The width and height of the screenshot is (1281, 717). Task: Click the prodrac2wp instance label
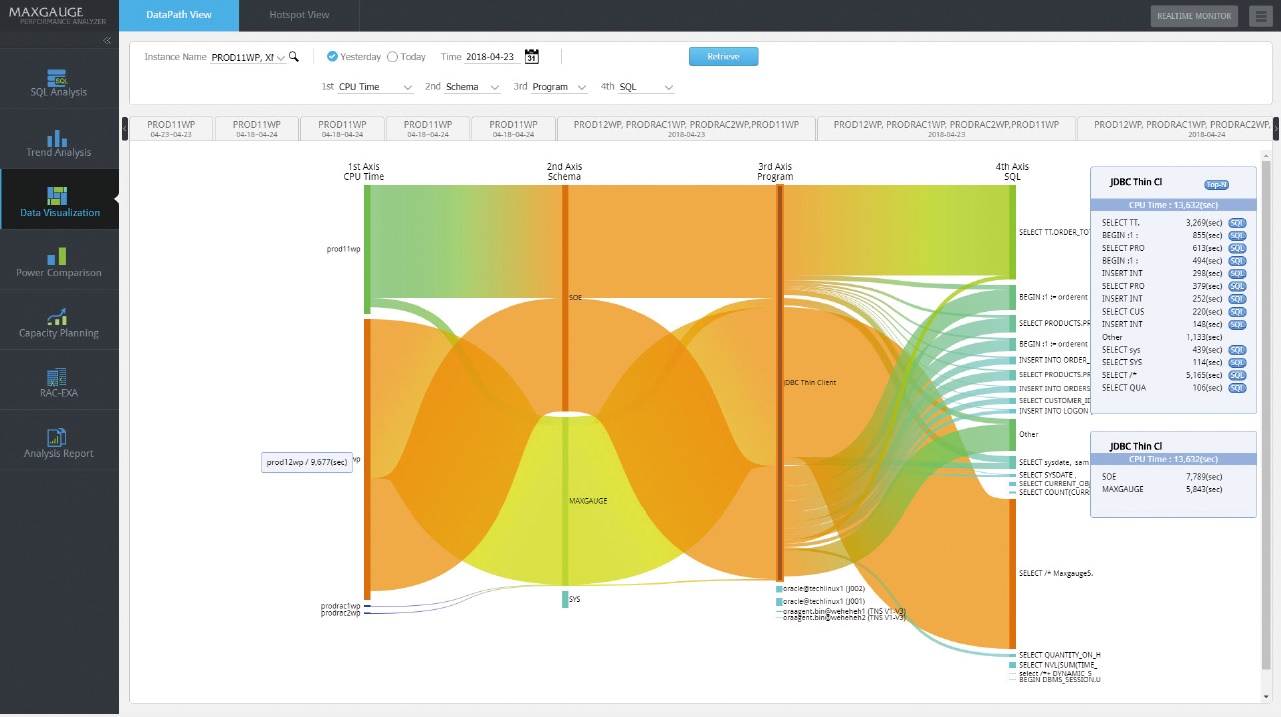340,613
